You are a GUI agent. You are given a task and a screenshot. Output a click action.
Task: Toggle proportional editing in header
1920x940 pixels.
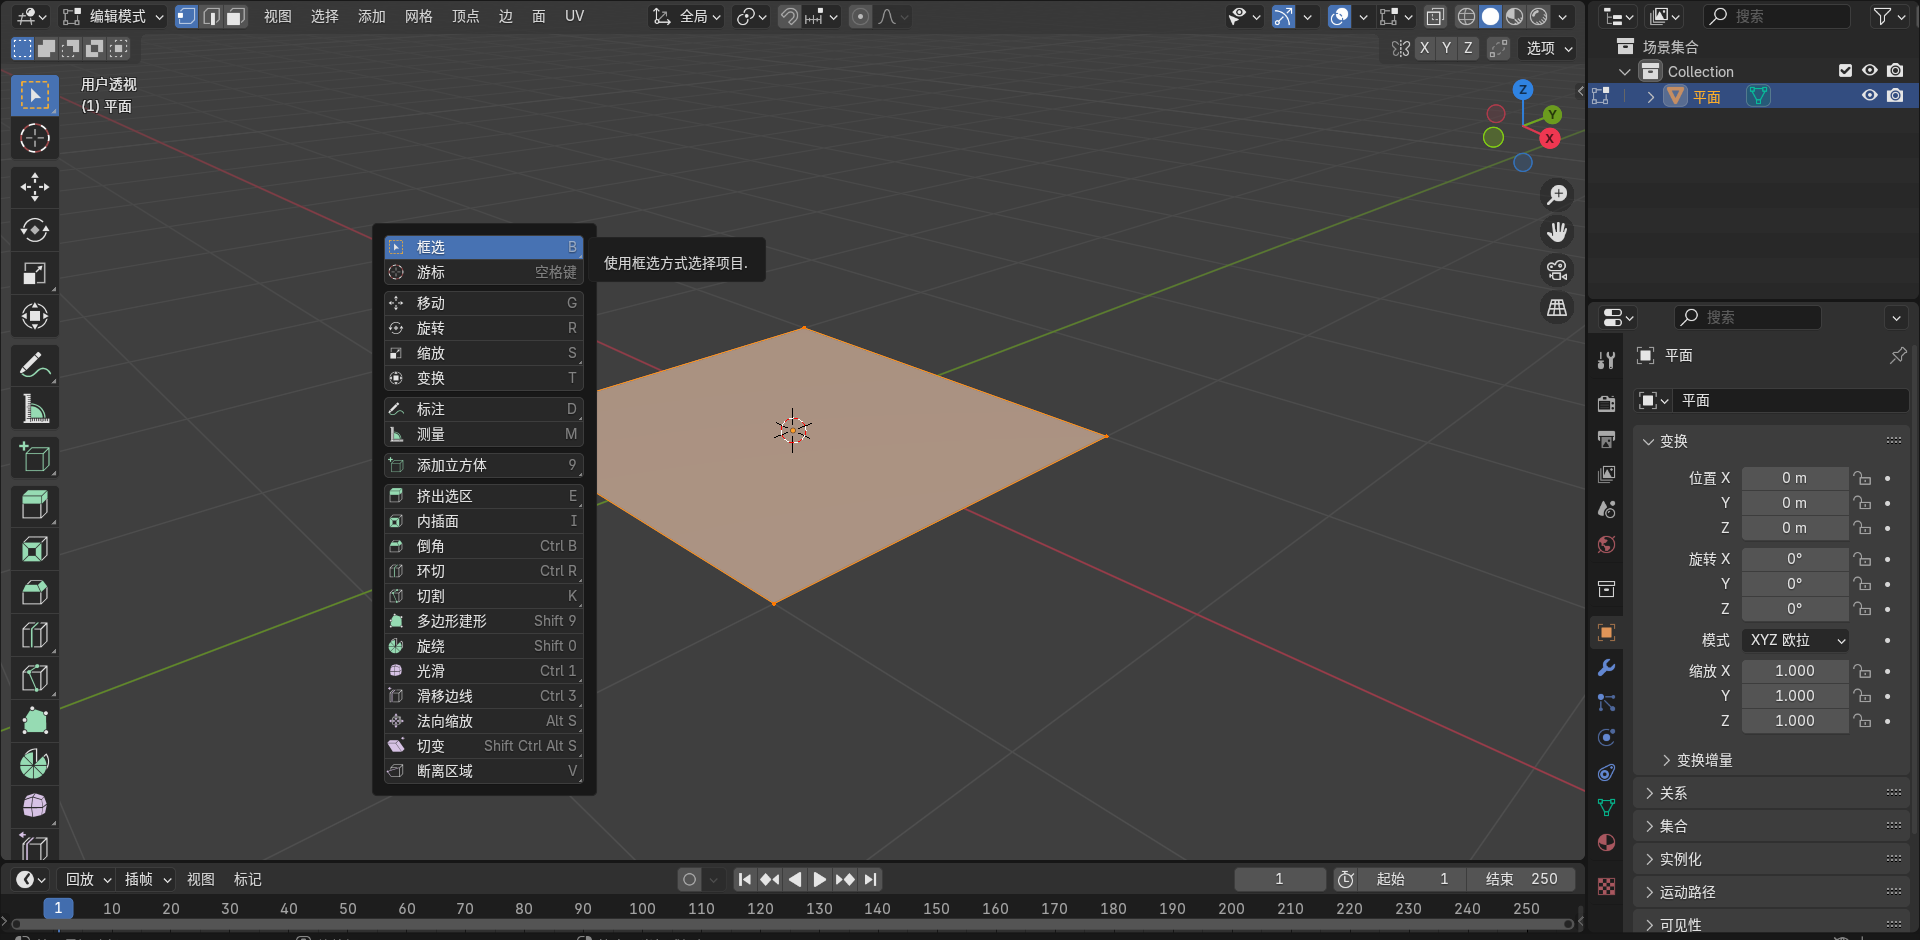tap(860, 16)
